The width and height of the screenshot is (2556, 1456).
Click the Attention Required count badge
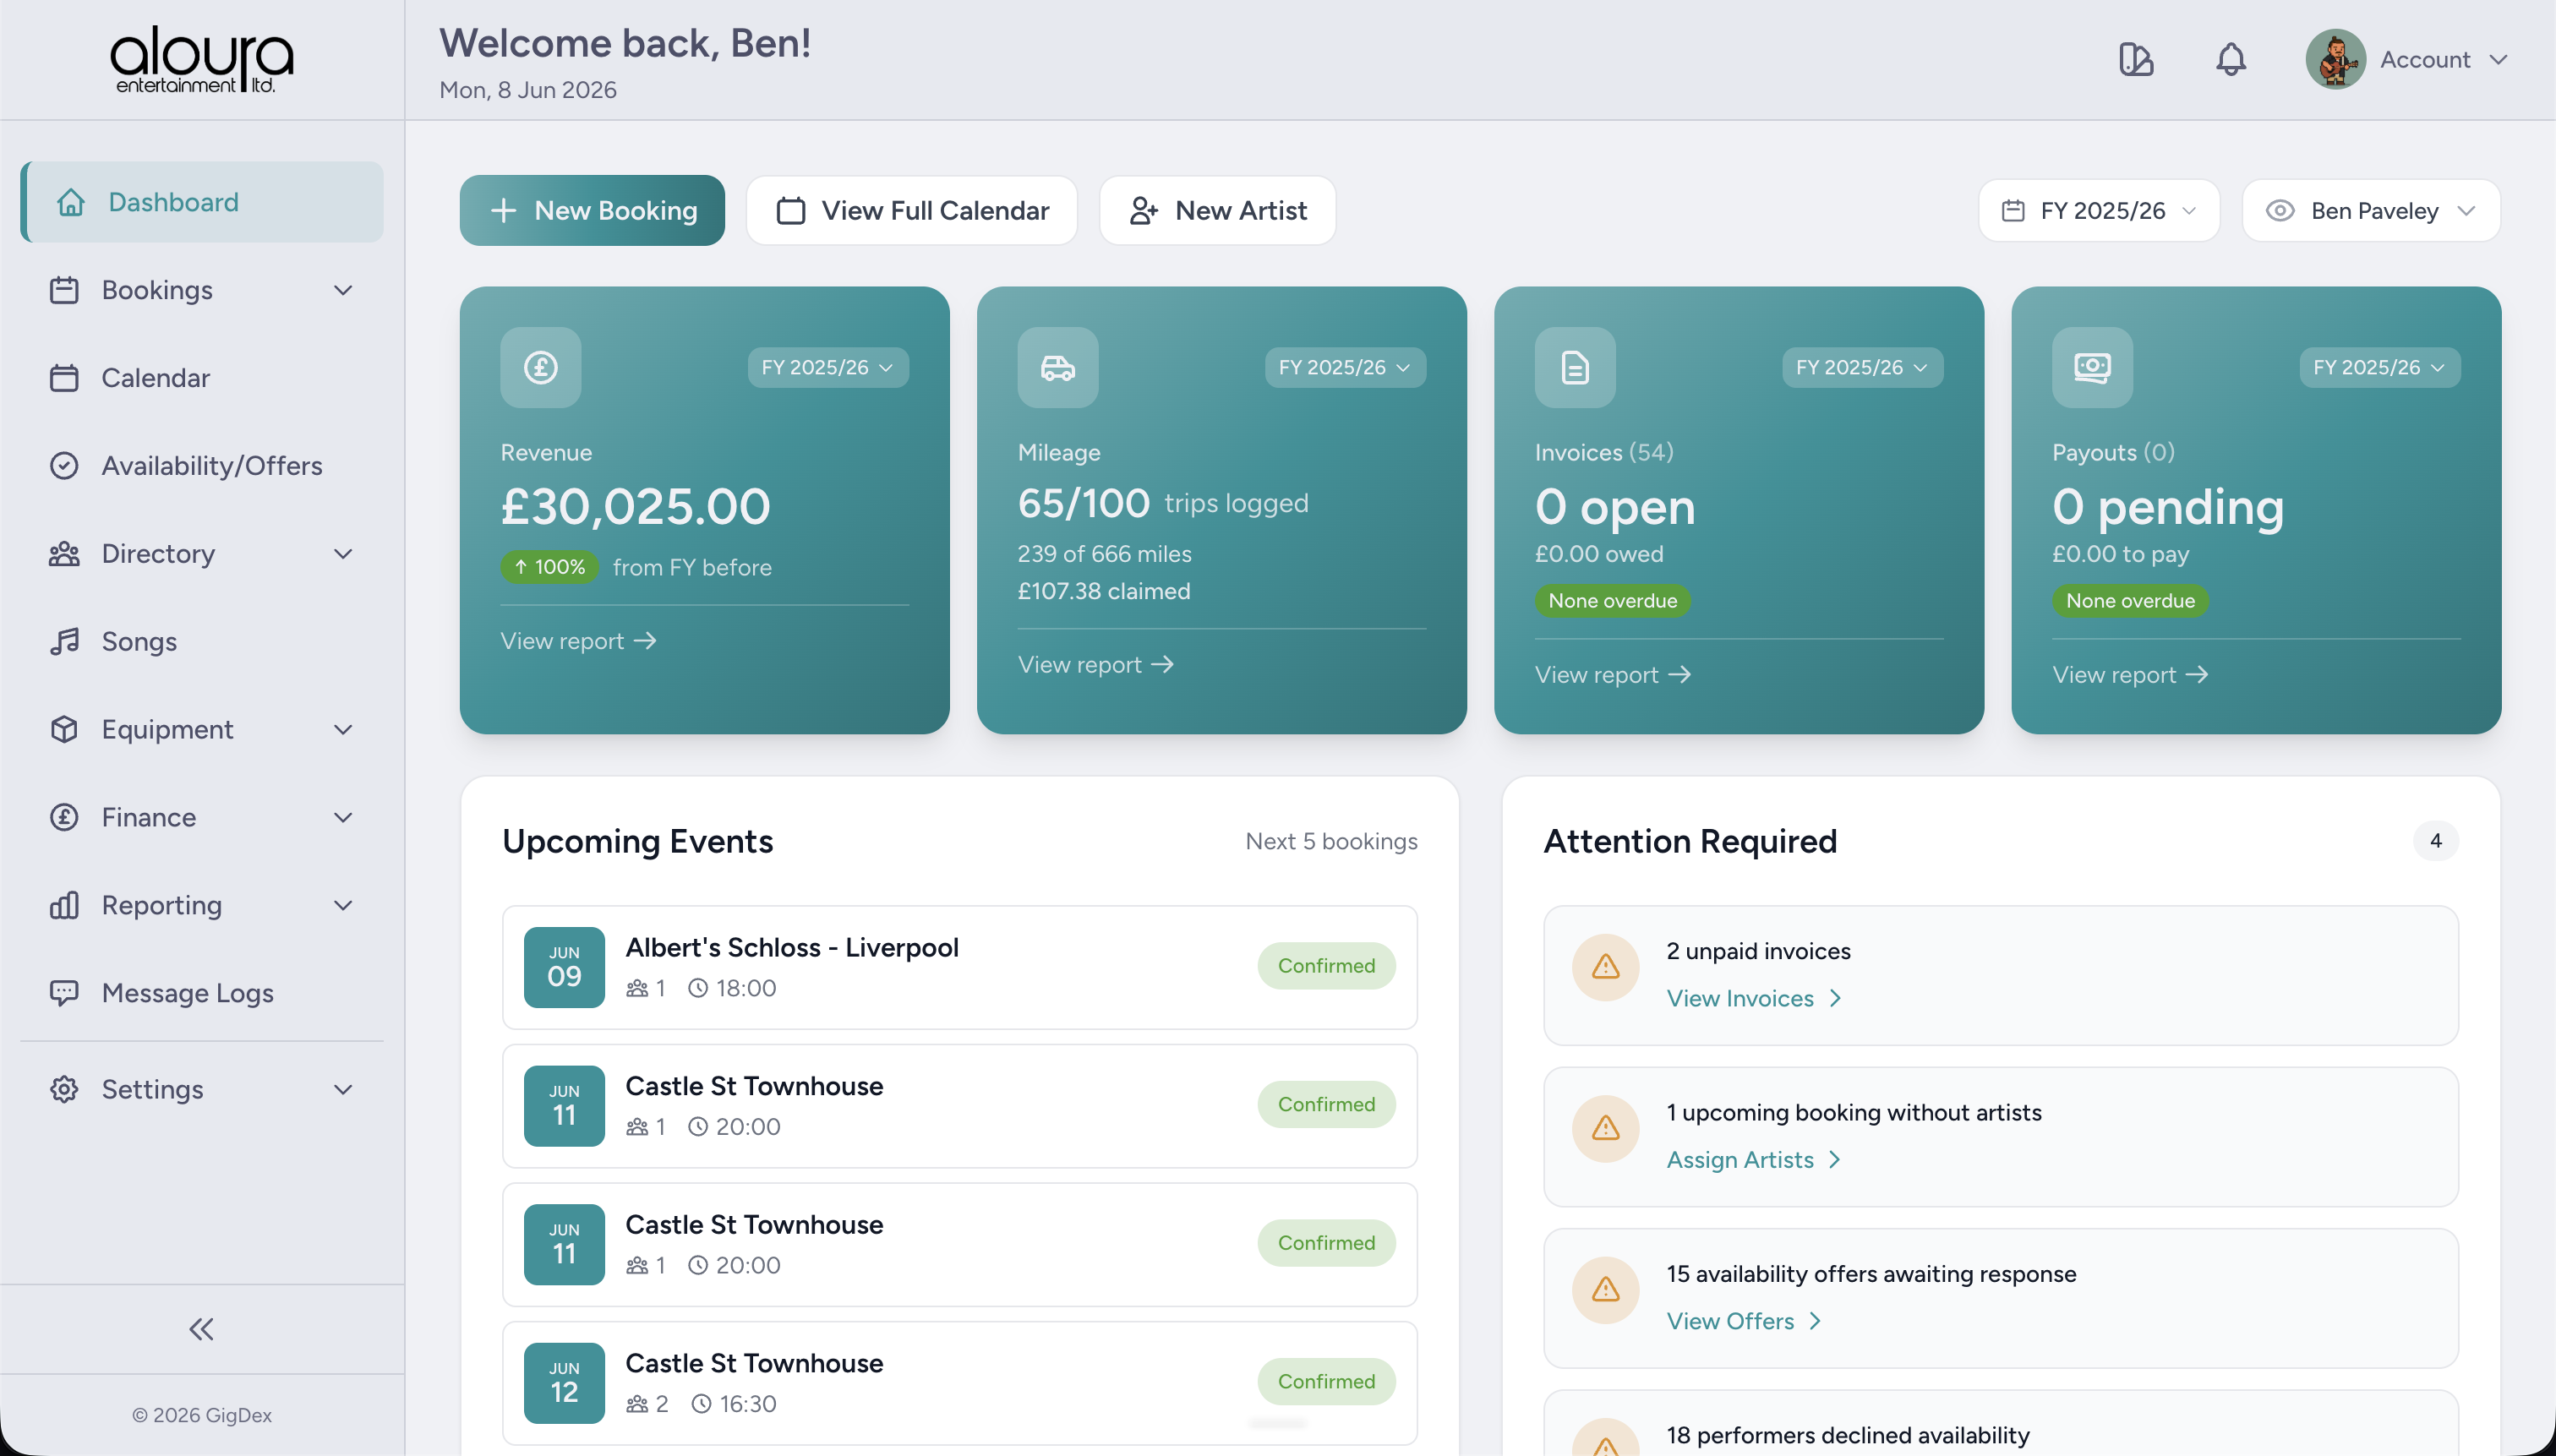coord(2435,841)
